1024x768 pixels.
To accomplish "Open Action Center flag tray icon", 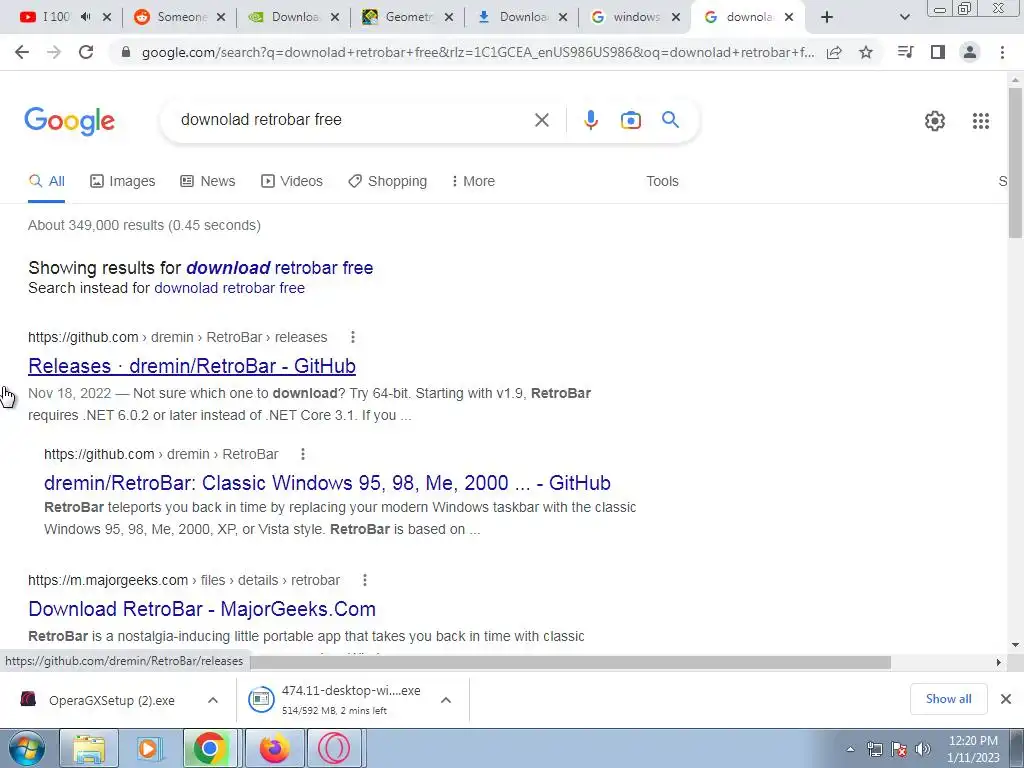I will pos(899,749).
